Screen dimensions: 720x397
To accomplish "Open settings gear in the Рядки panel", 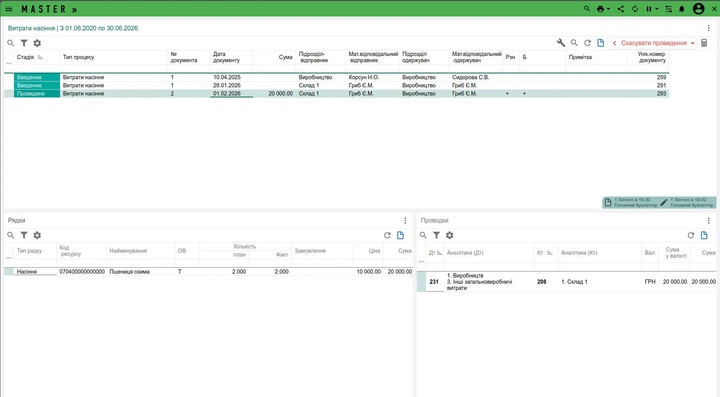I will (37, 235).
